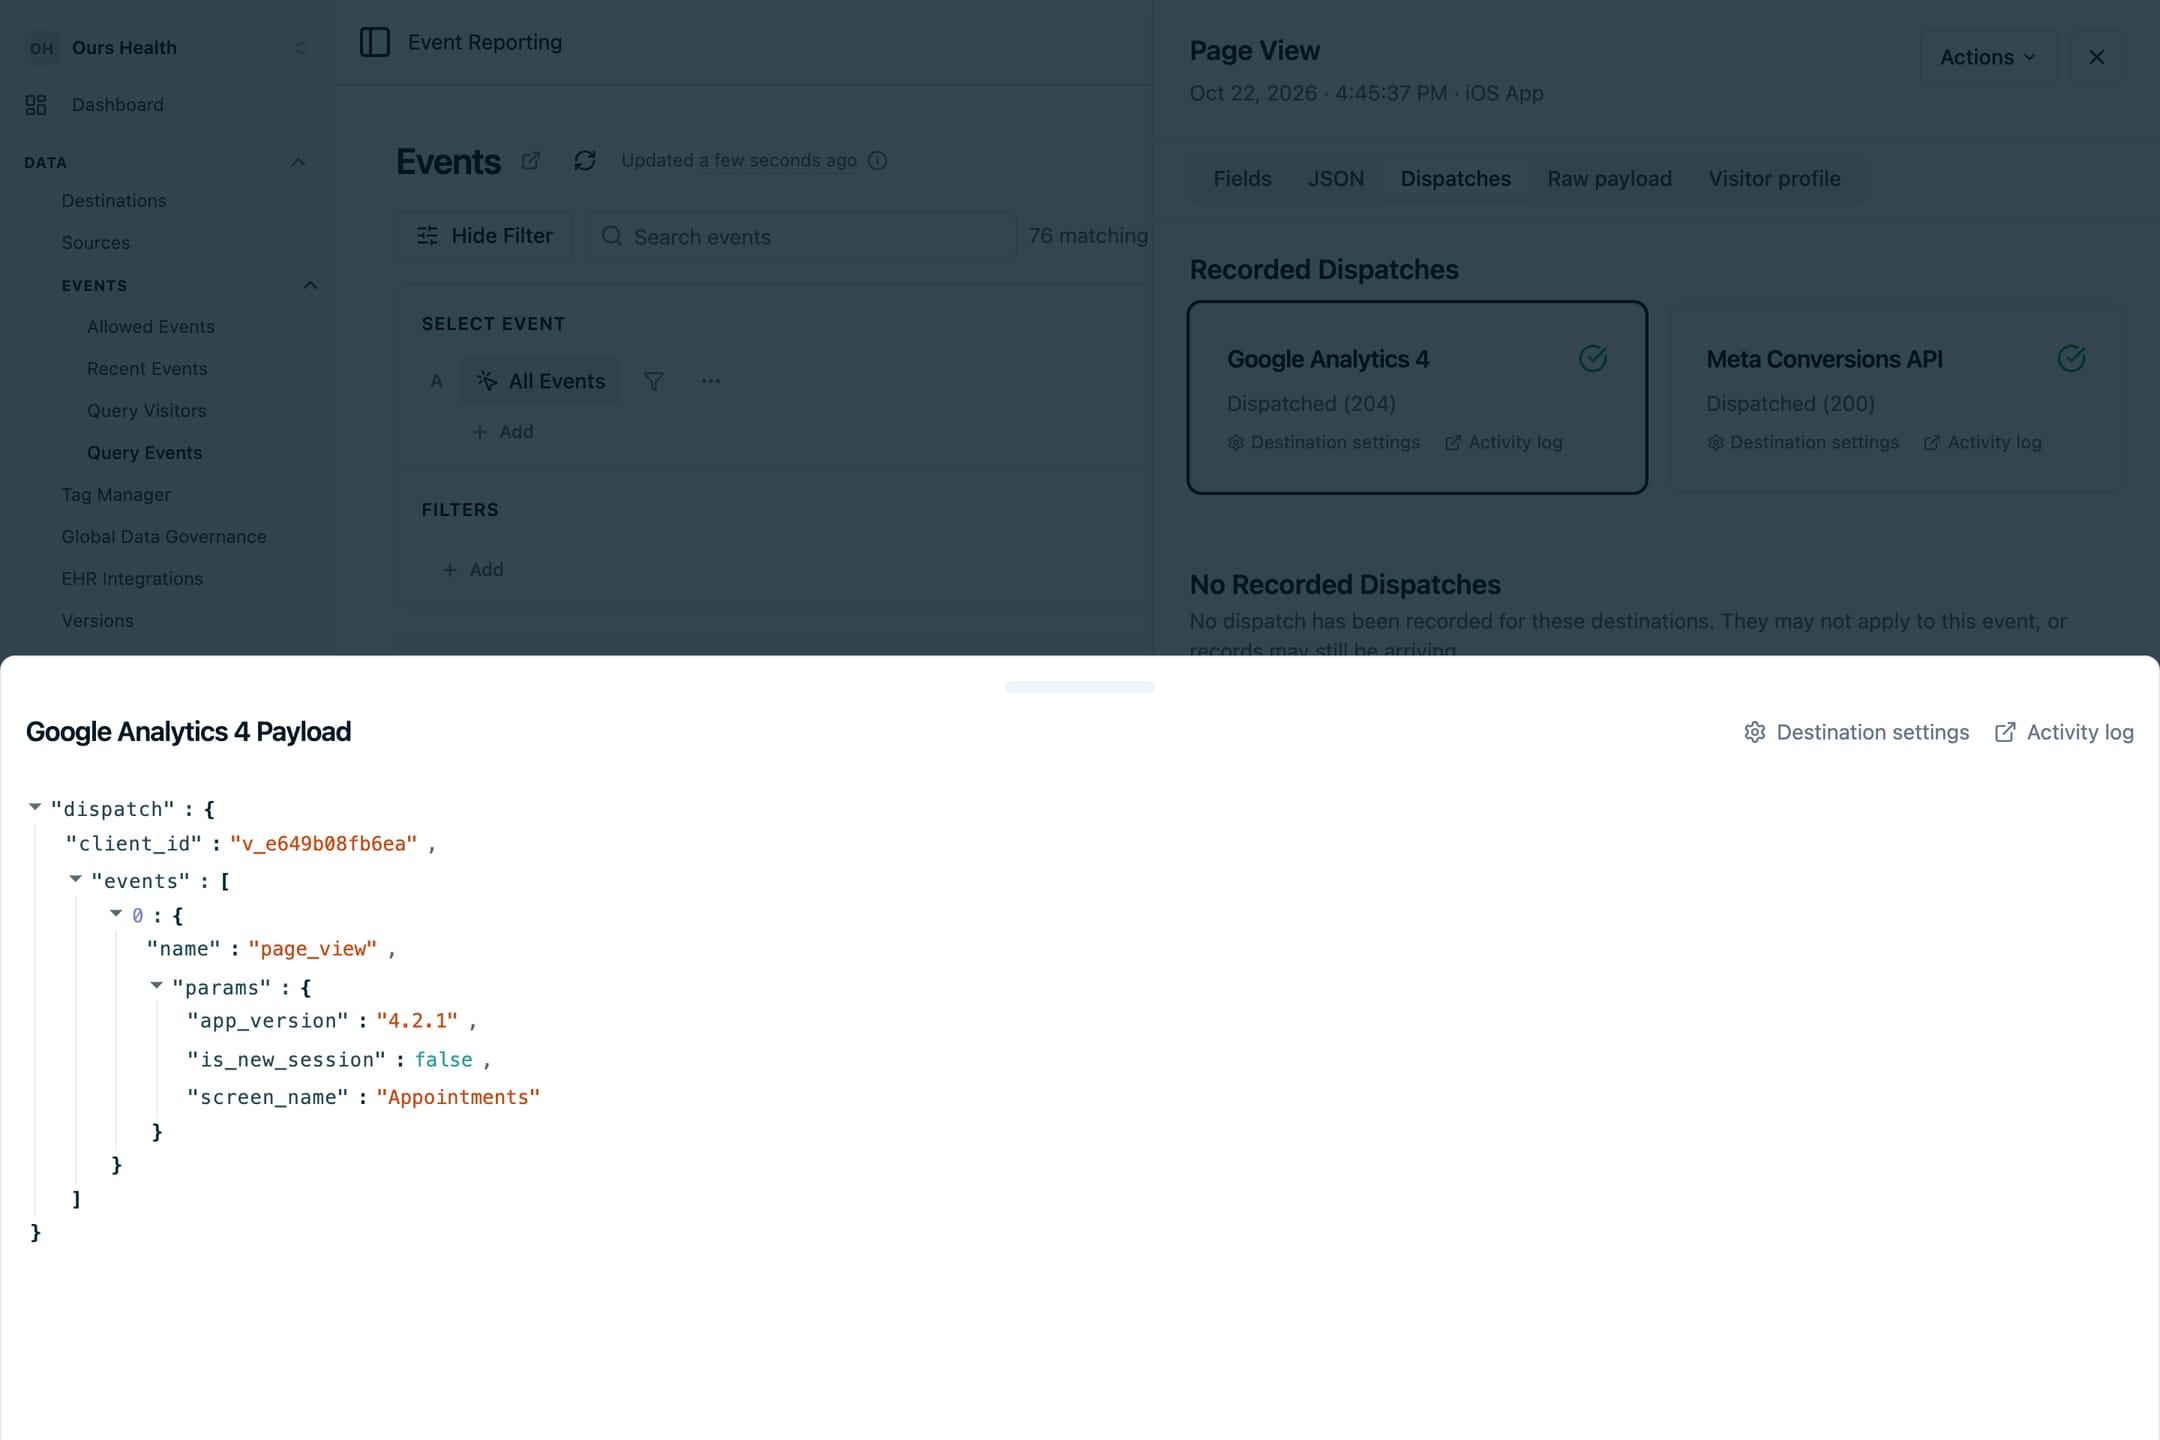This screenshot has height=1440, width=2160.
Task: Show info about last update time
Action: 877,161
